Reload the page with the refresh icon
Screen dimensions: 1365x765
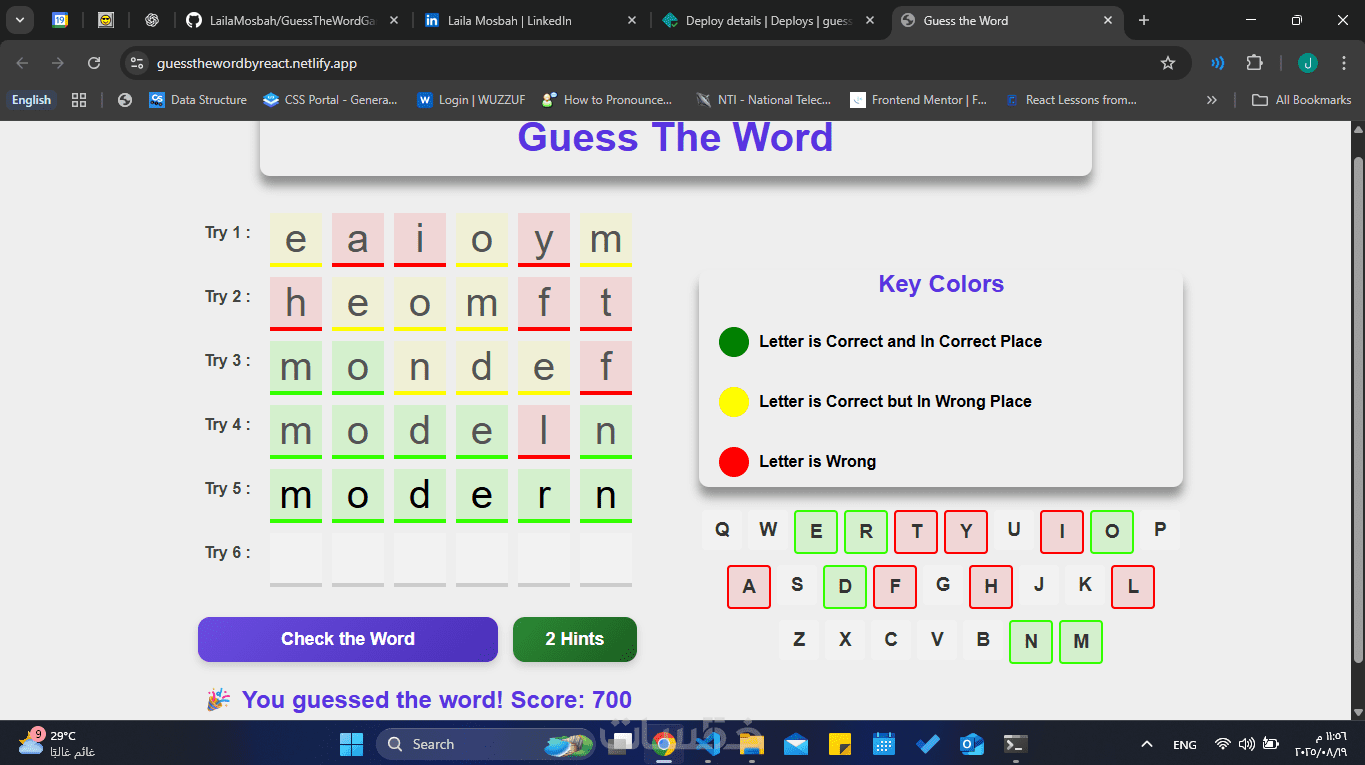tap(94, 63)
